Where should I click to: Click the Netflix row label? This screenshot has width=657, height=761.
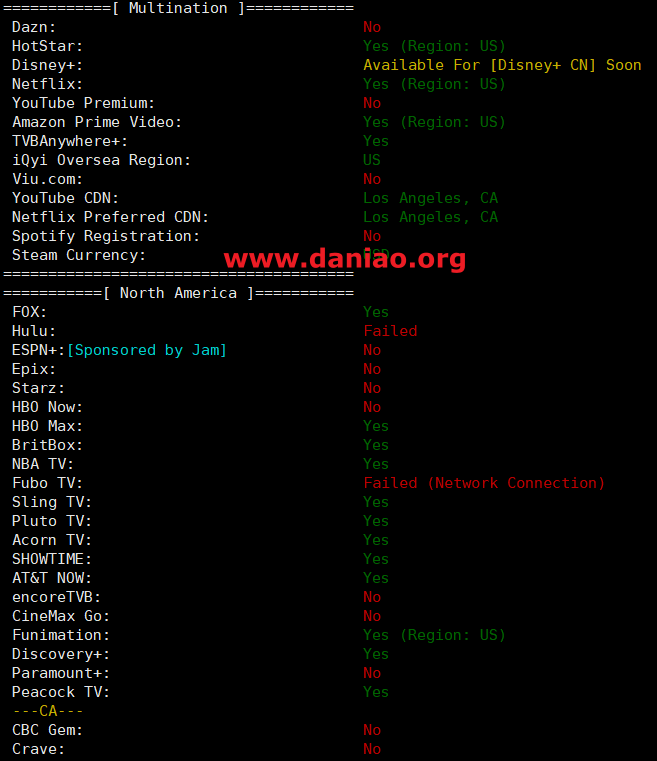pyautogui.click(x=48, y=84)
